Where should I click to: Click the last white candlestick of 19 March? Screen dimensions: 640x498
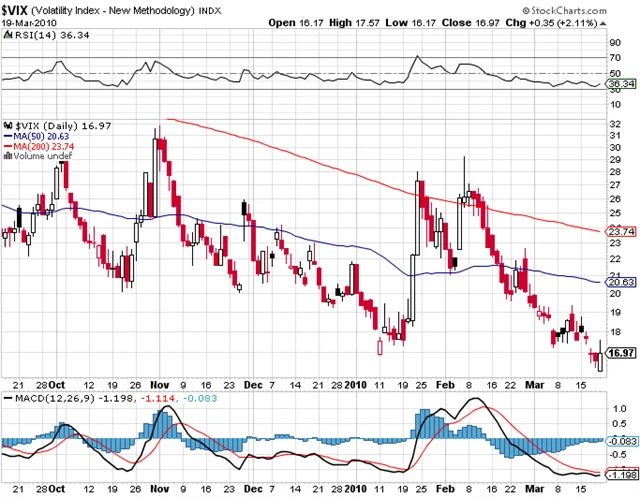tap(600, 356)
